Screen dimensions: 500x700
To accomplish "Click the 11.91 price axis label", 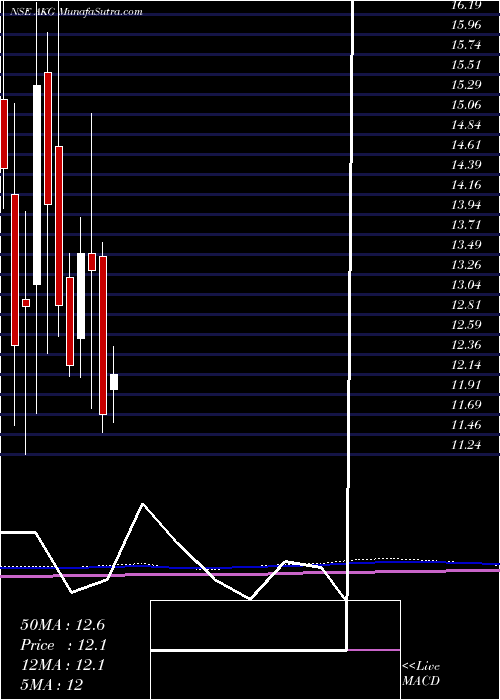I will 466,385.
